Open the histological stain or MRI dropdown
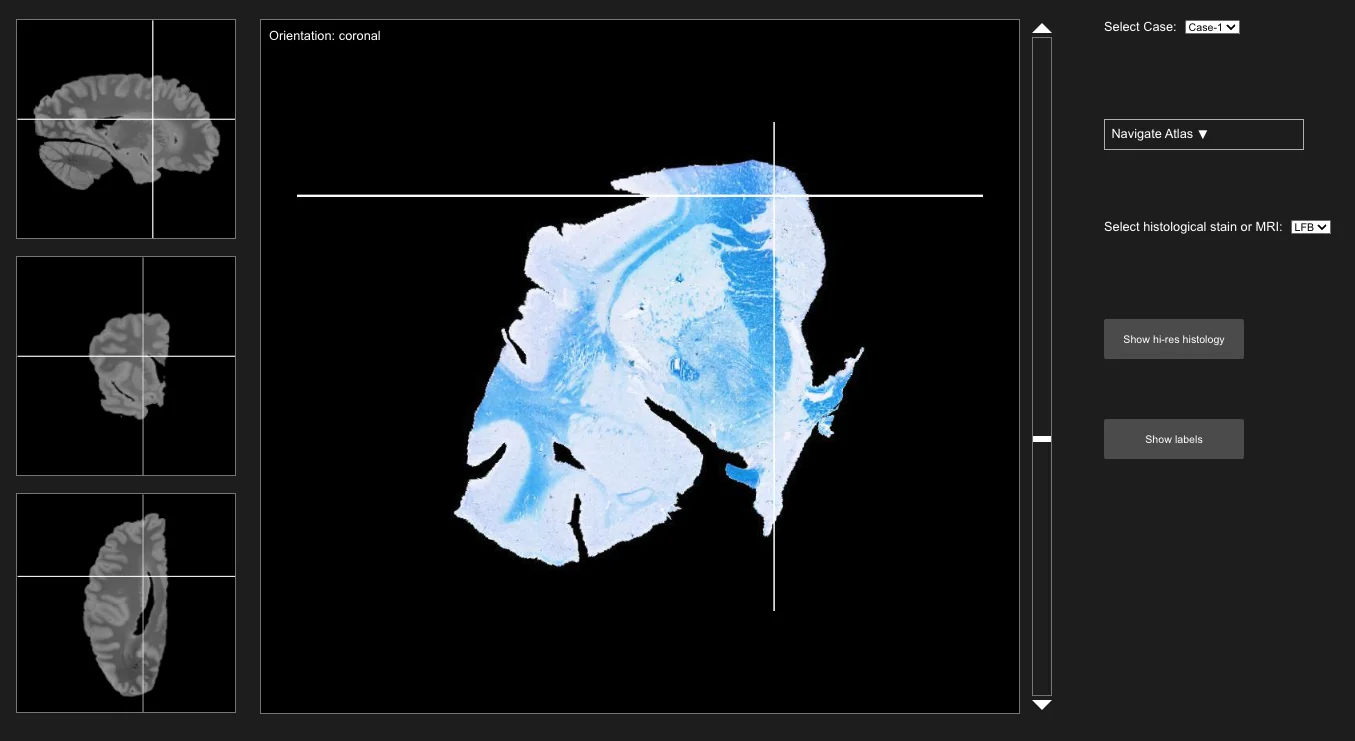The height and width of the screenshot is (741, 1355). click(1310, 227)
